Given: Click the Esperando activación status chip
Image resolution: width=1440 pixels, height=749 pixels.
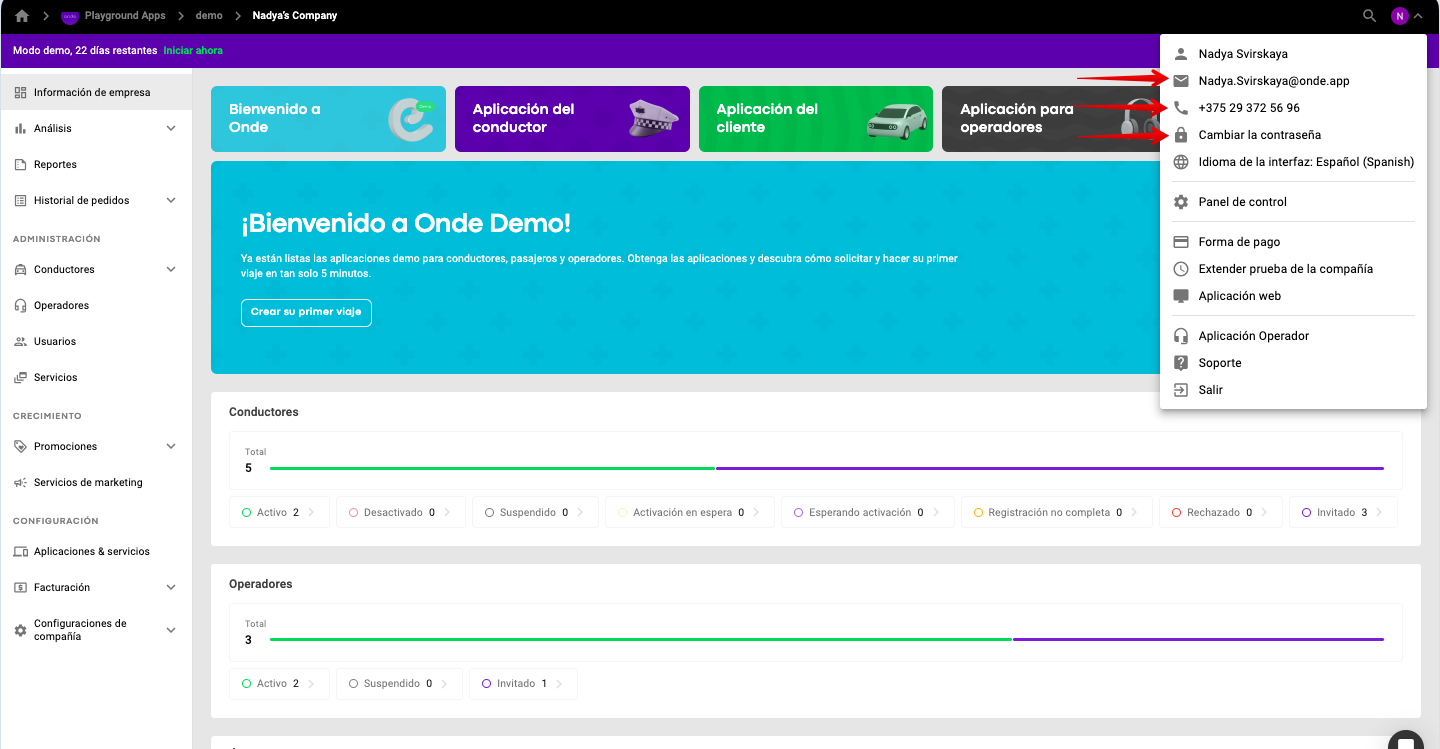Looking at the screenshot, I should 868,513.
